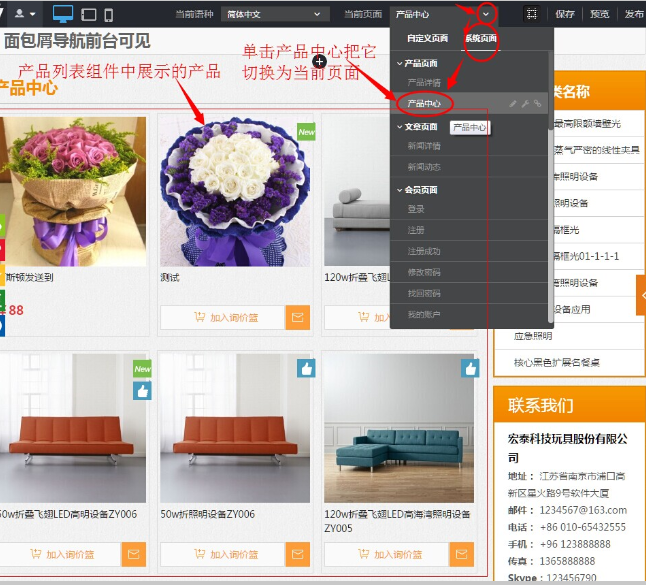Click the wrench settings icon beside 产品中心
Screen dimensions: 646x585
(525, 103)
